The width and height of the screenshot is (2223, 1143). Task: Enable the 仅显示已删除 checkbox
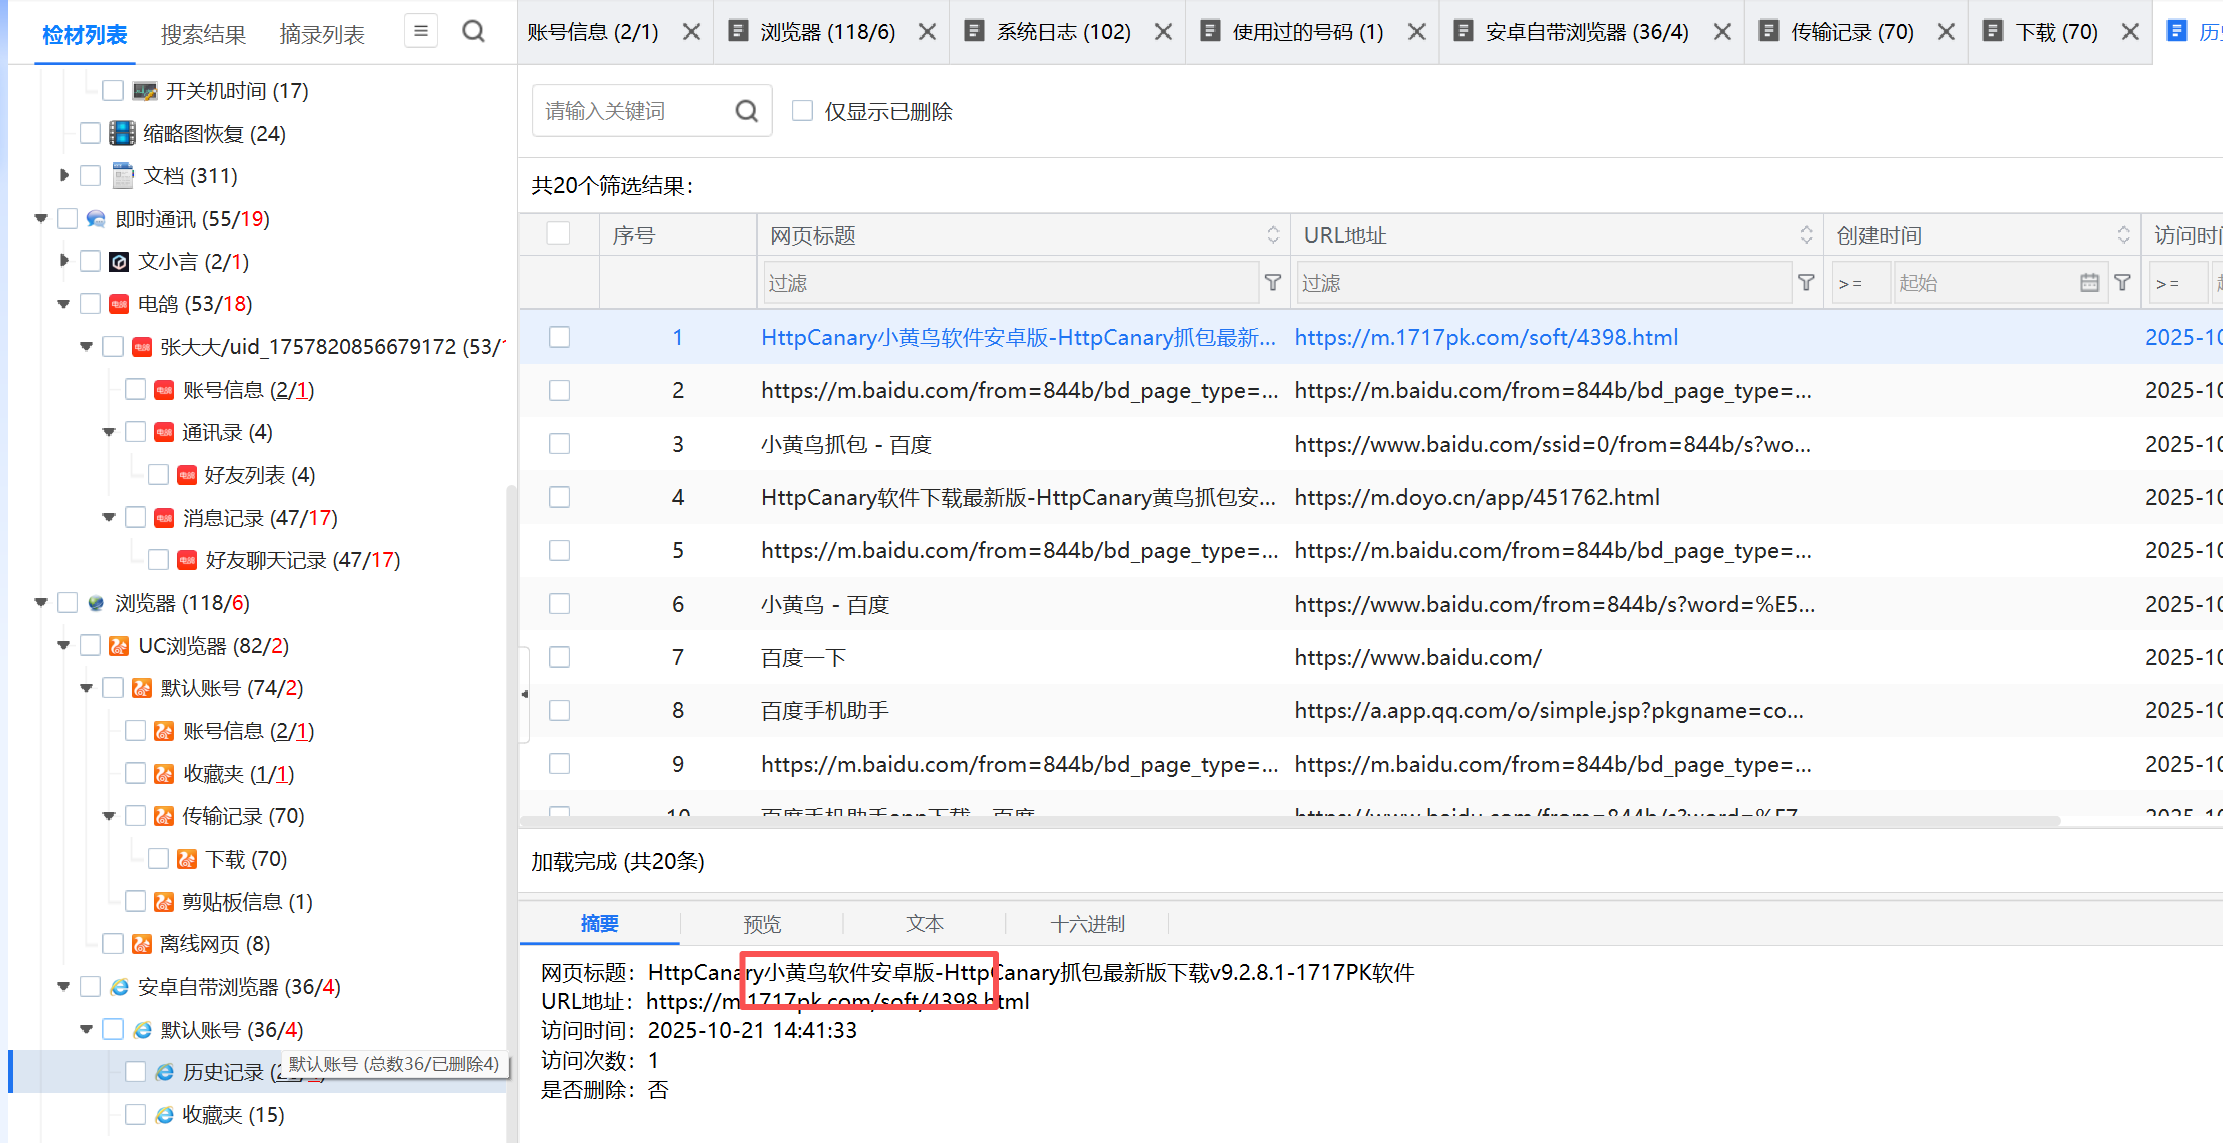[802, 110]
